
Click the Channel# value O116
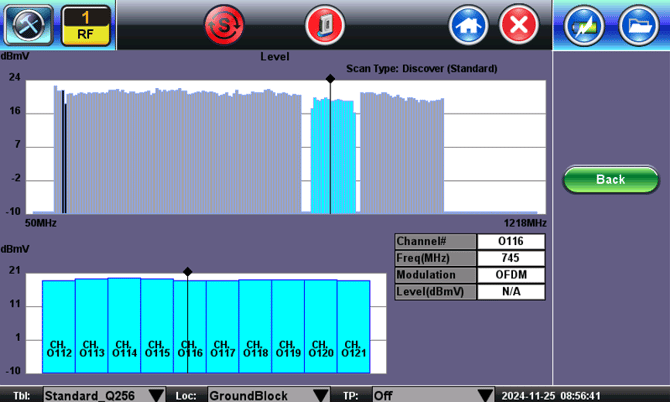pyautogui.click(x=511, y=241)
